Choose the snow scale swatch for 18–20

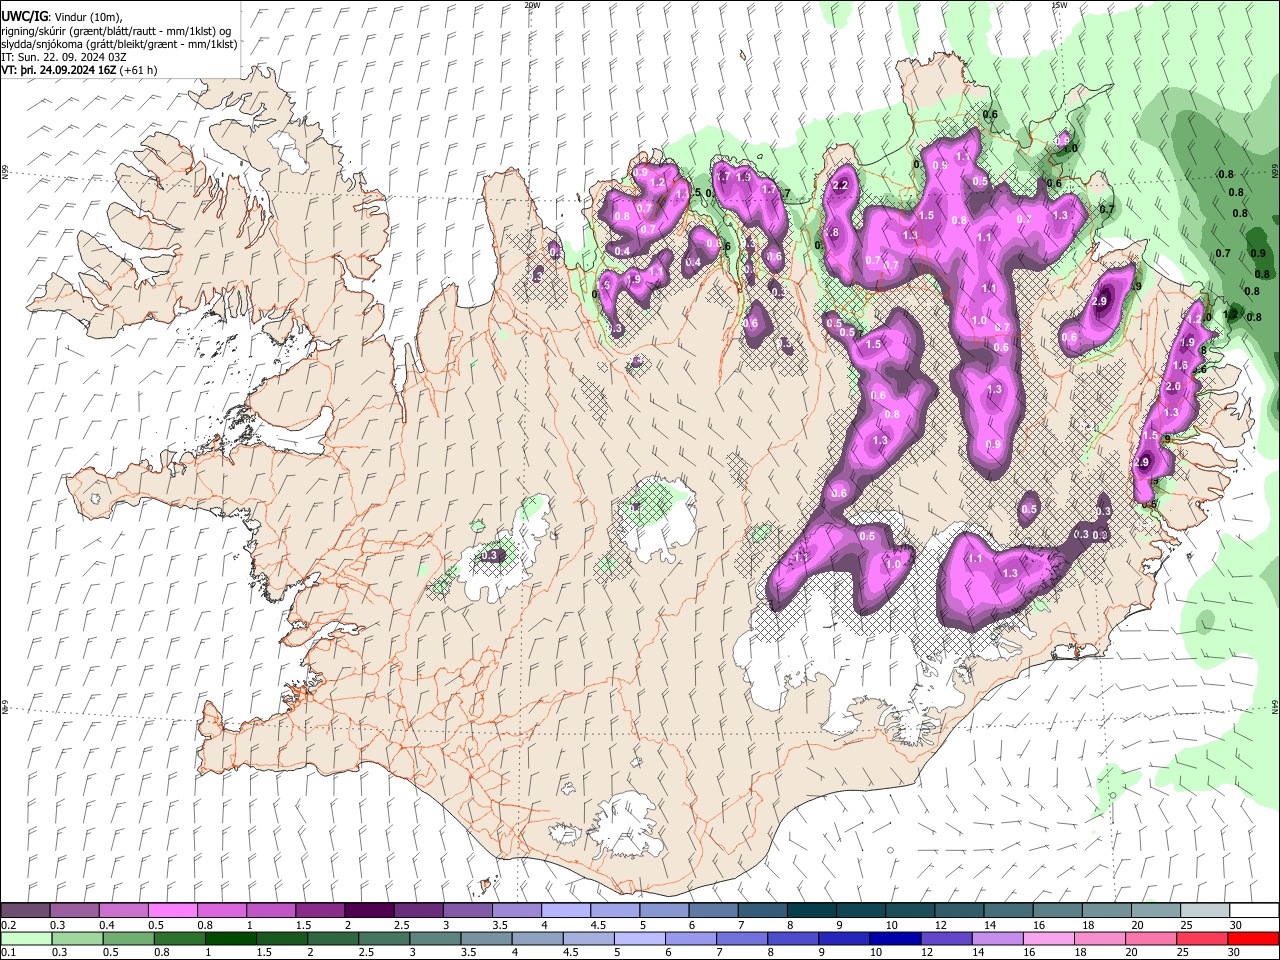(1107, 911)
